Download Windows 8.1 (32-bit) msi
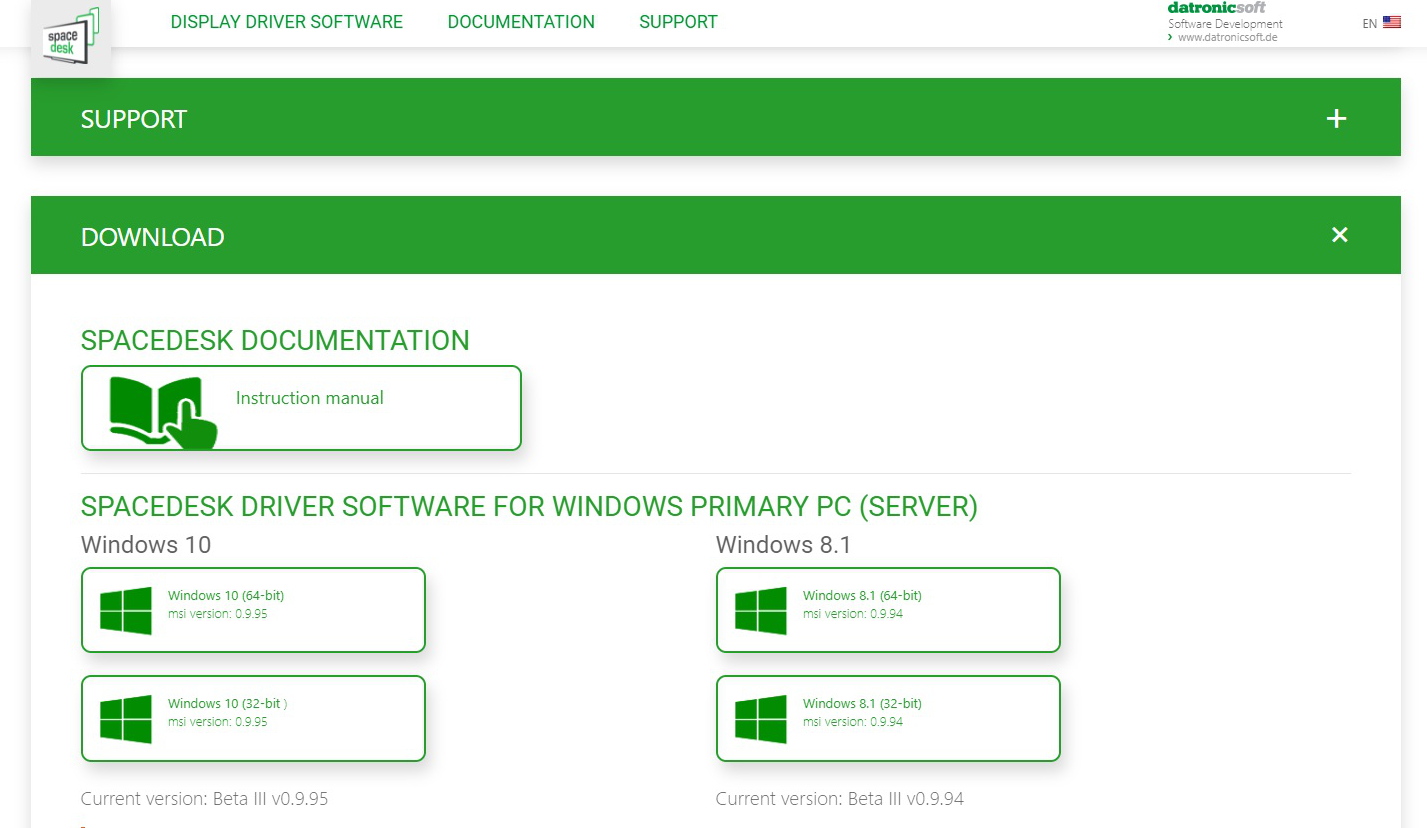Screen dimensions: 1427x828 (x=888, y=718)
